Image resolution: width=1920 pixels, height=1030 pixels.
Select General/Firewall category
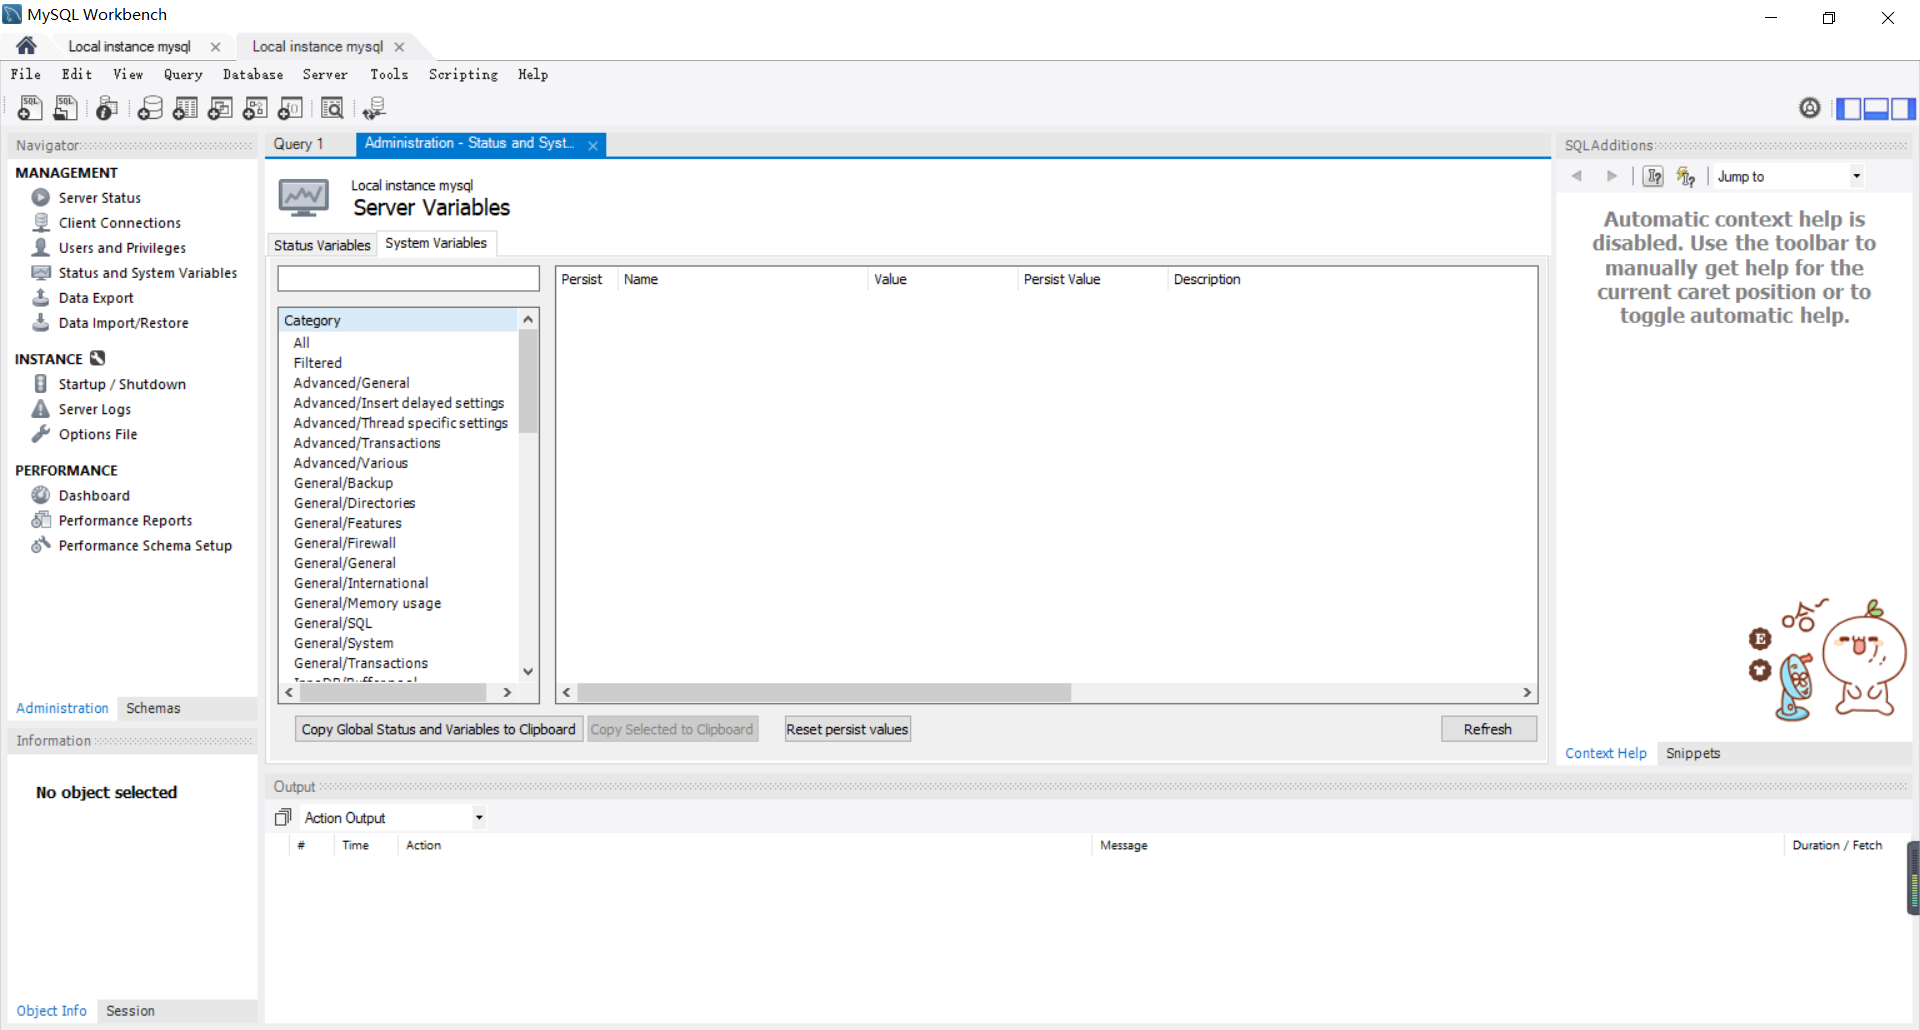click(345, 543)
